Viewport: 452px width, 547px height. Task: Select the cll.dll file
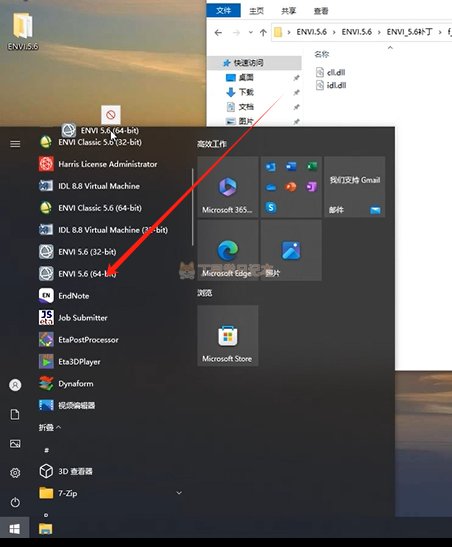(x=331, y=72)
